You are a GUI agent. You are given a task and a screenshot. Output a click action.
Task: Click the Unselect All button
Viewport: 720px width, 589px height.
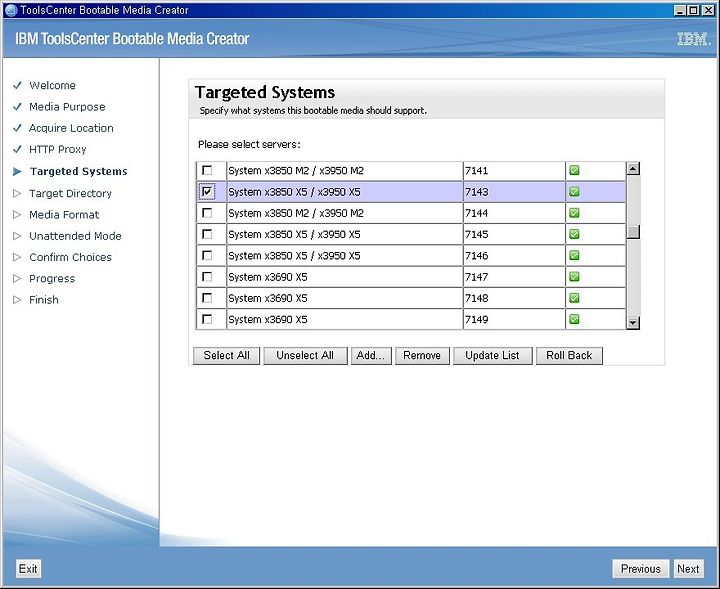tap(305, 355)
